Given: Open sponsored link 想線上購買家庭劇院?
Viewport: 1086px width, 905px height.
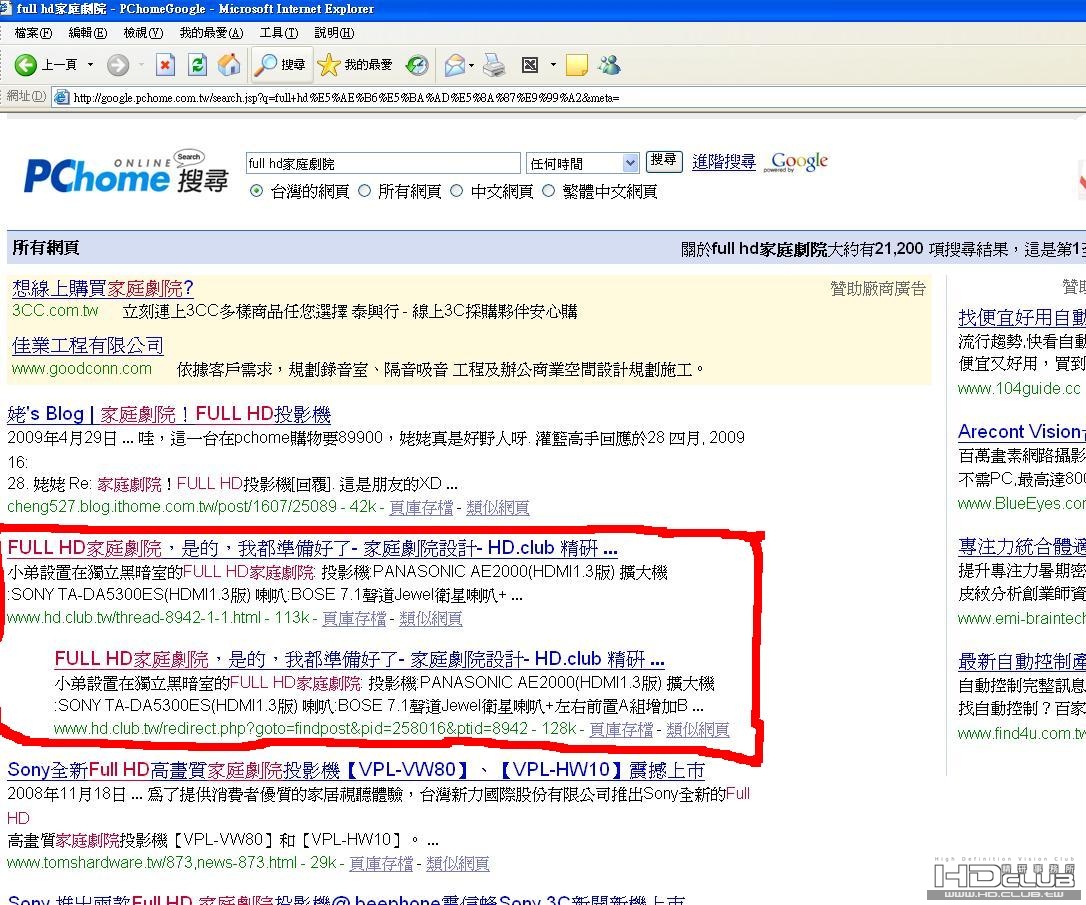Looking at the screenshot, I should [103, 288].
